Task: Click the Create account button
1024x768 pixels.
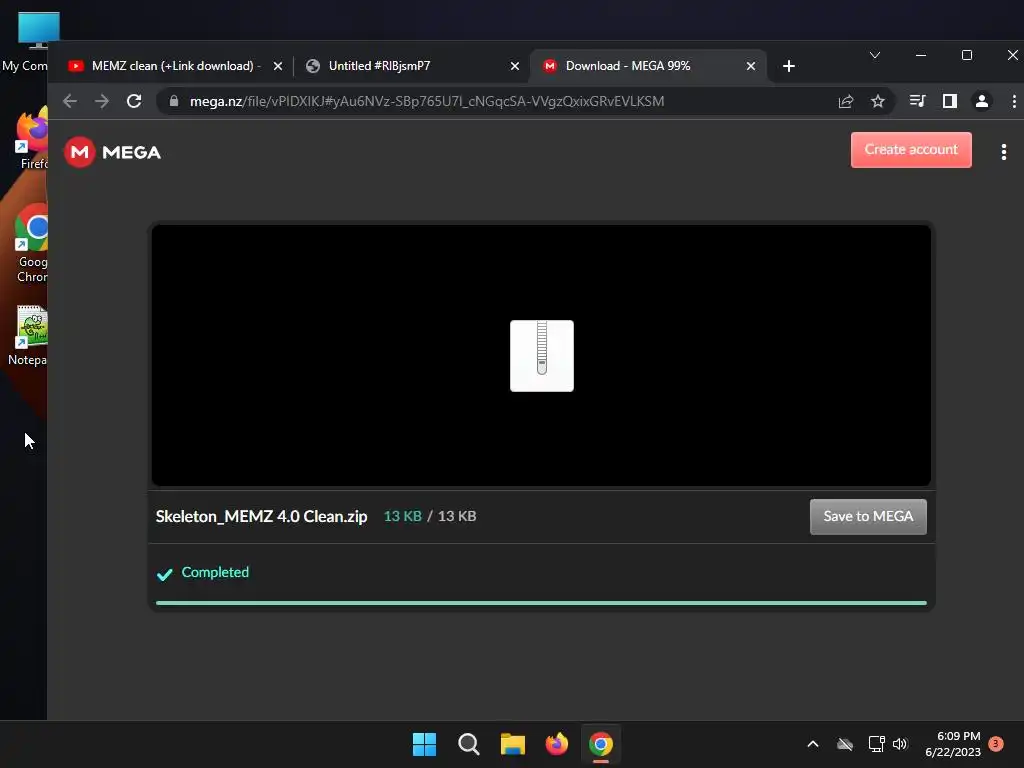Action: [x=911, y=150]
